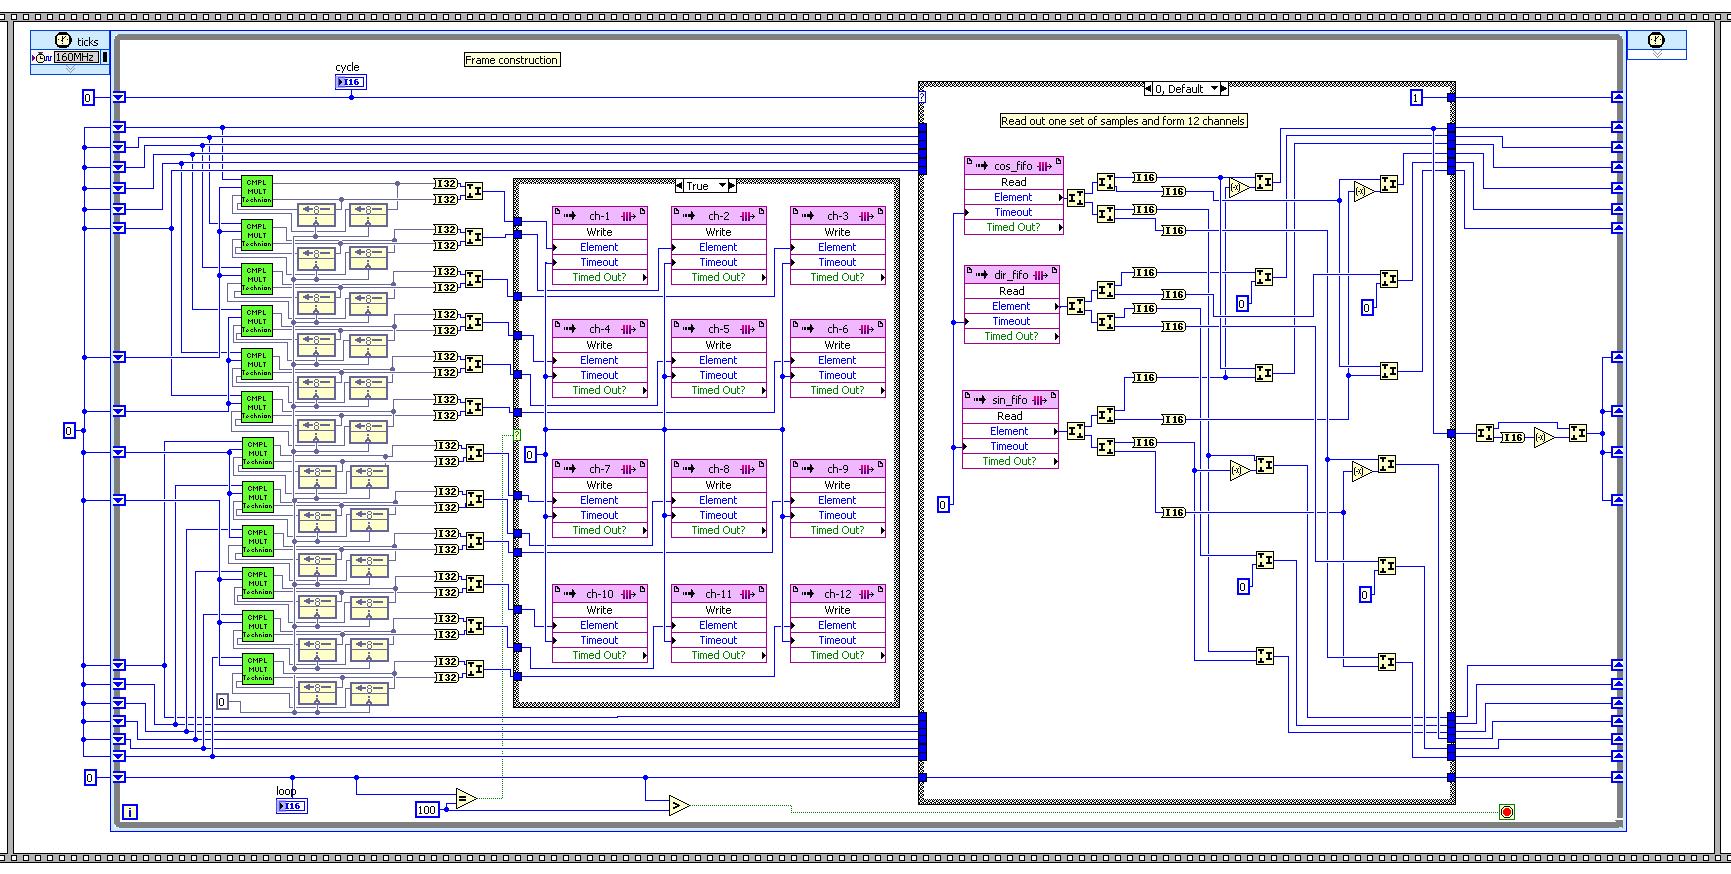Screen dimensions: 1731x874
Task: Click the ticks clock icon of timed loop
Action: tap(62, 40)
